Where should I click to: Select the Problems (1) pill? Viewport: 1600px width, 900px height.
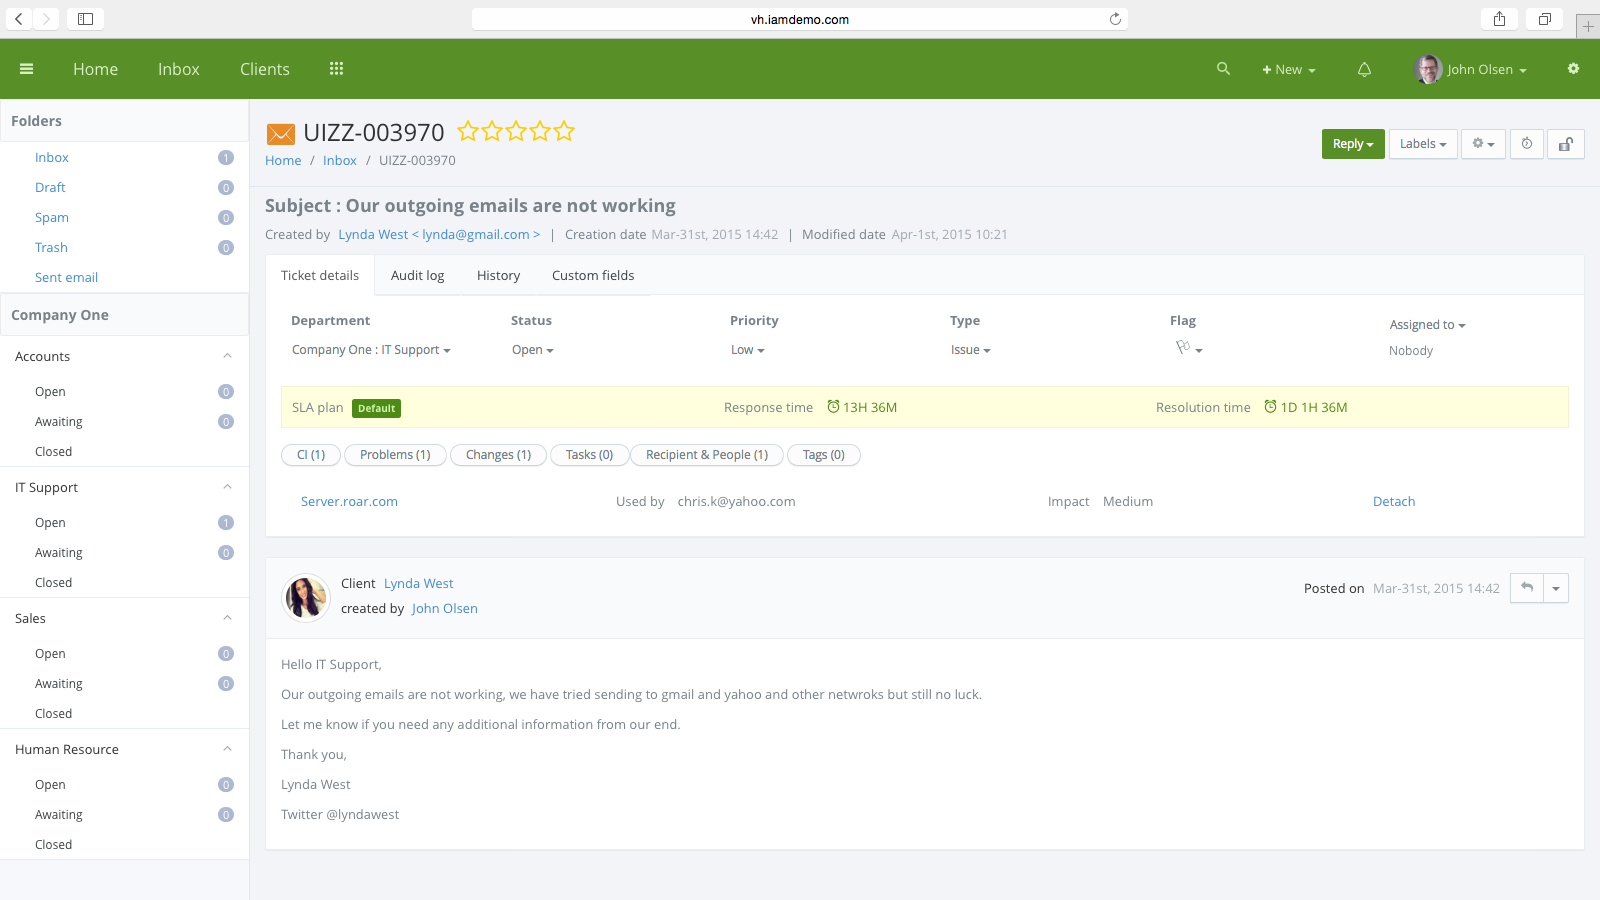coord(395,455)
